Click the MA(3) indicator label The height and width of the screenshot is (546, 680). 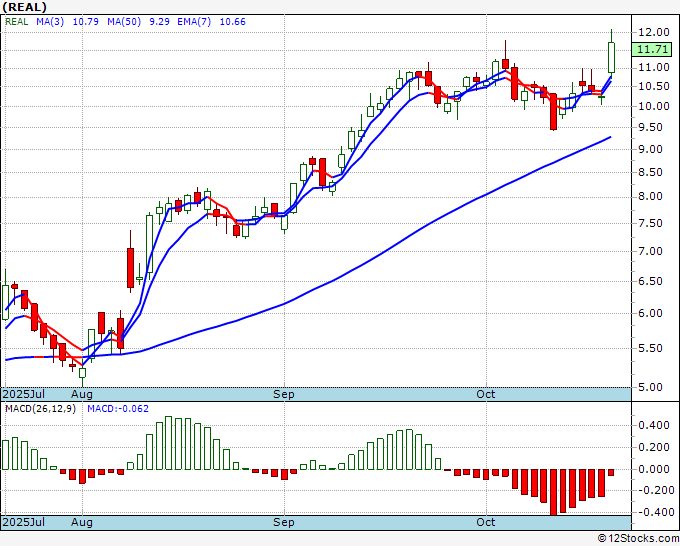tap(50, 22)
